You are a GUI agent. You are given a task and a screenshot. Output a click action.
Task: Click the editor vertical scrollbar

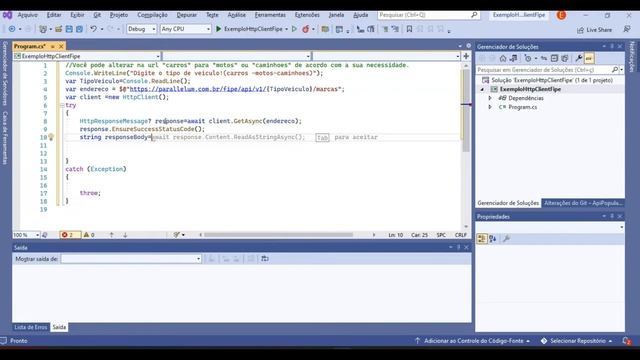tap(466, 110)
